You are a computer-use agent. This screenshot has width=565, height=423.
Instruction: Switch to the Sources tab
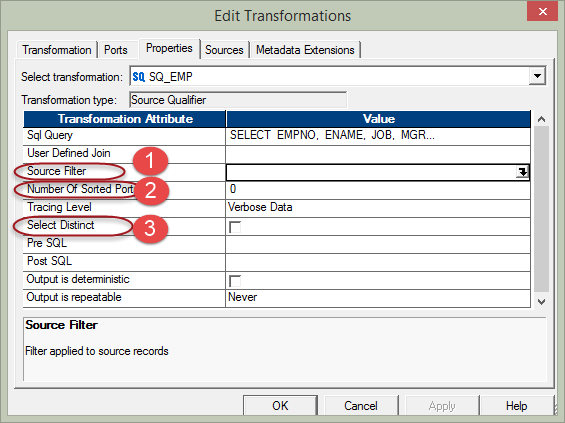point(224,50)
